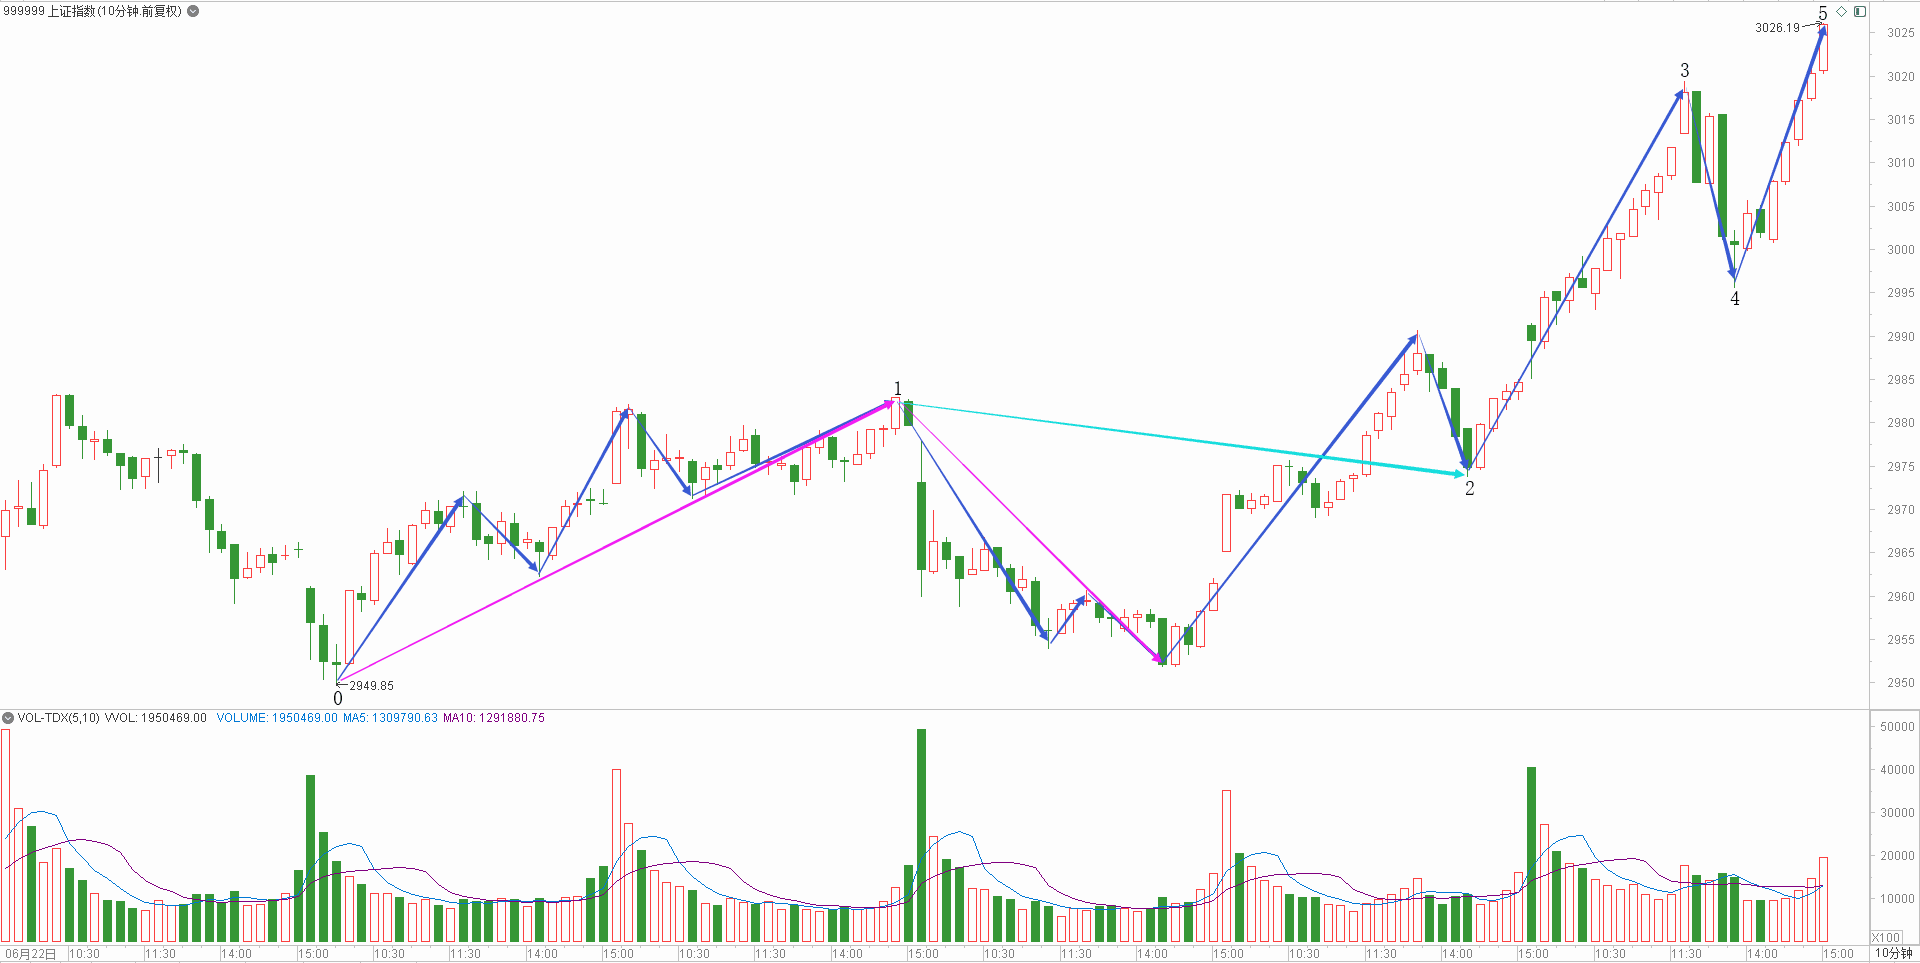The image size is (1920, 963).
Task: Click 2950 on the price axis
Action: coord(1901,683)
